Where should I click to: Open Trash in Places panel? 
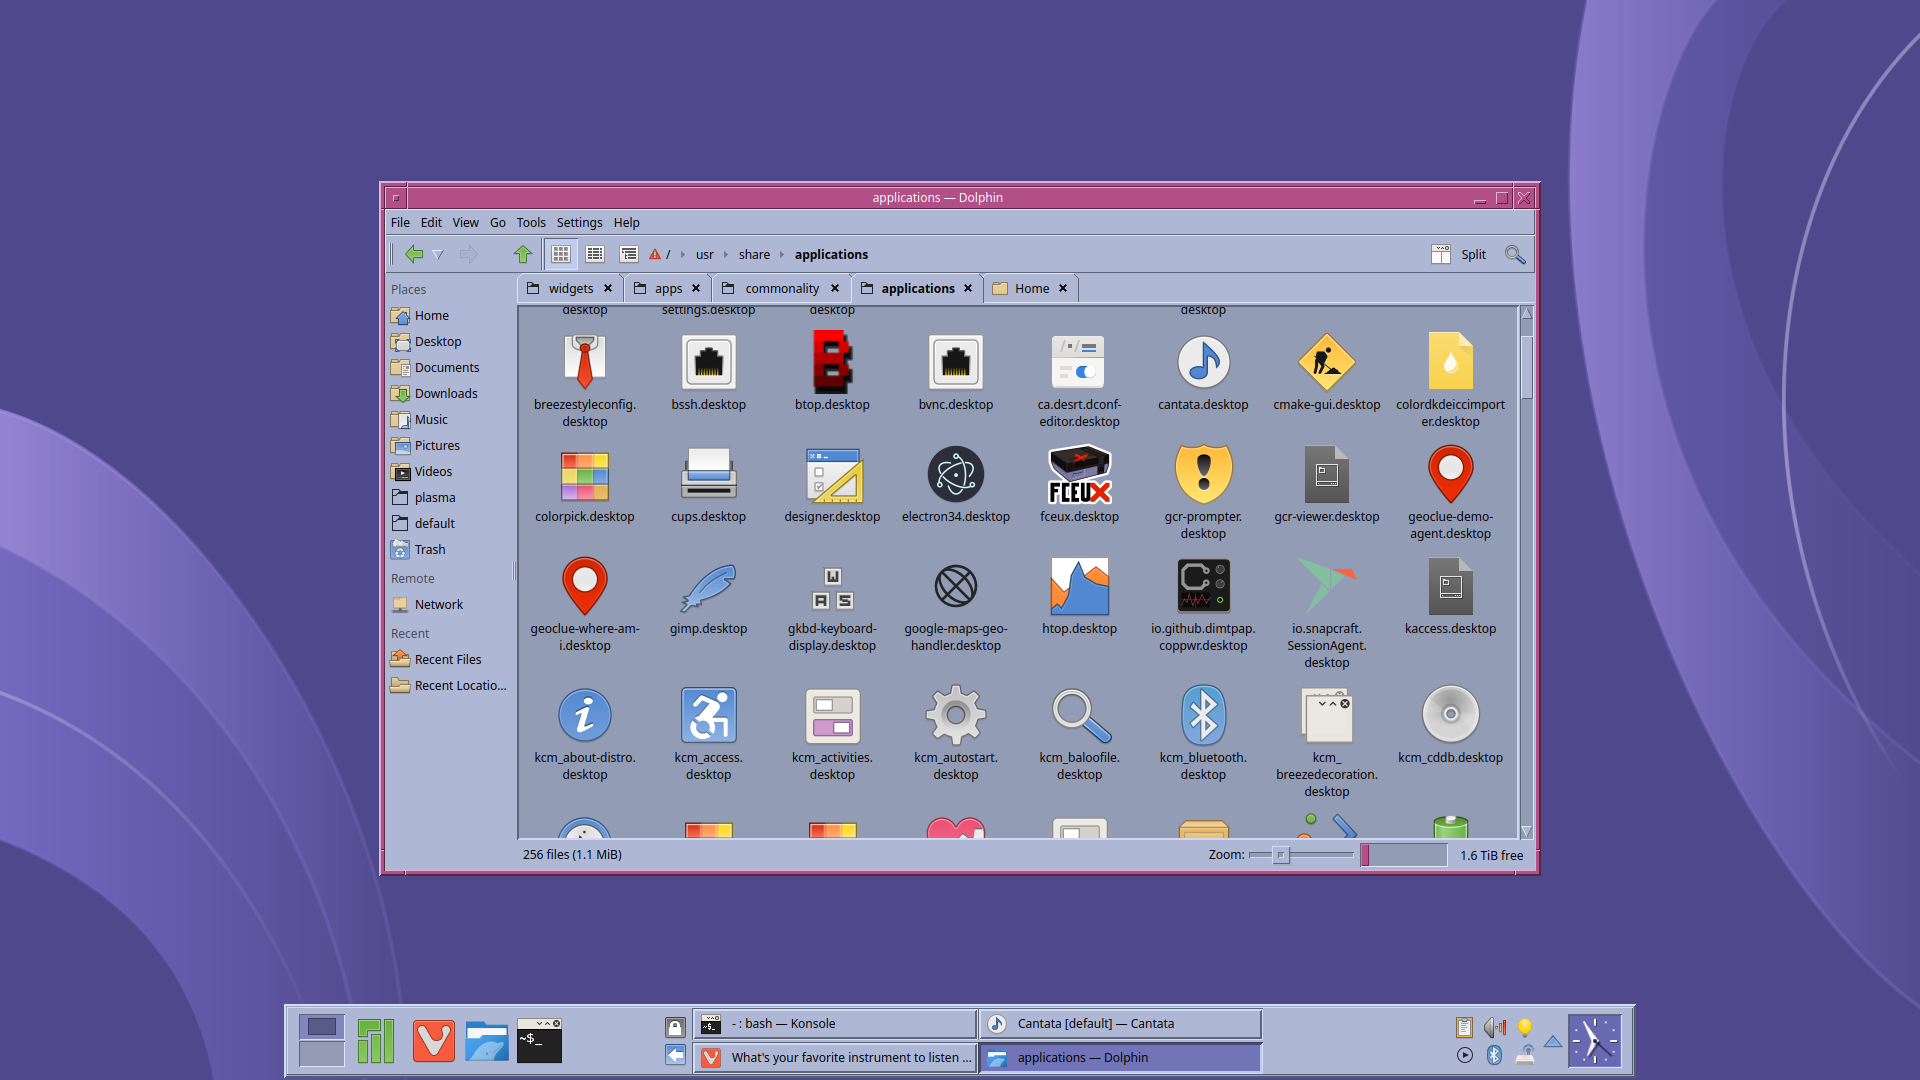pos(430,550)
